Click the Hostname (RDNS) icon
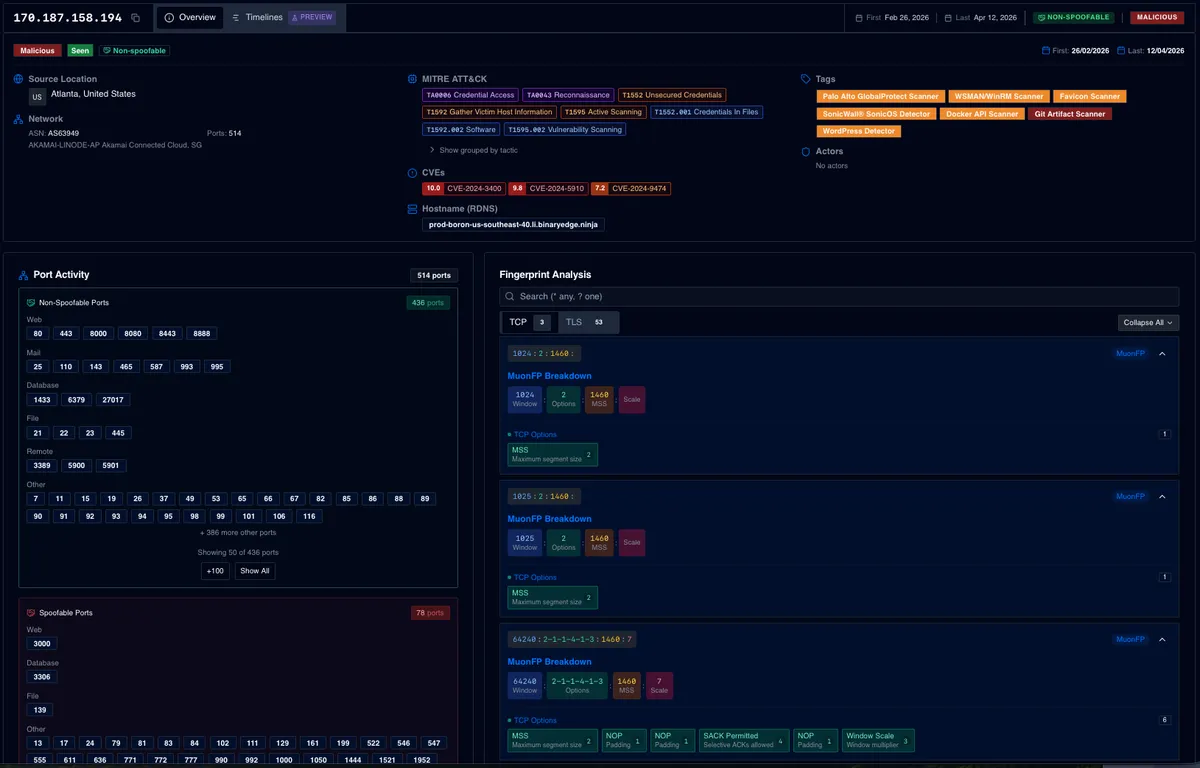This screenshot has width=1200, height=768. (410, 208)
